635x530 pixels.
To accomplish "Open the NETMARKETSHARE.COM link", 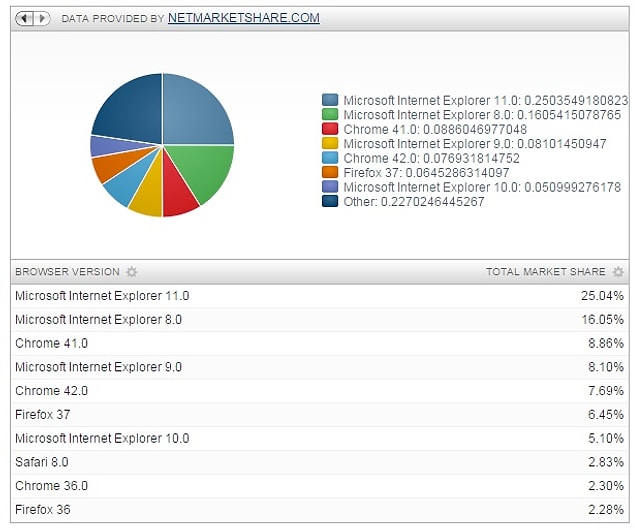I will click(244, 18).
